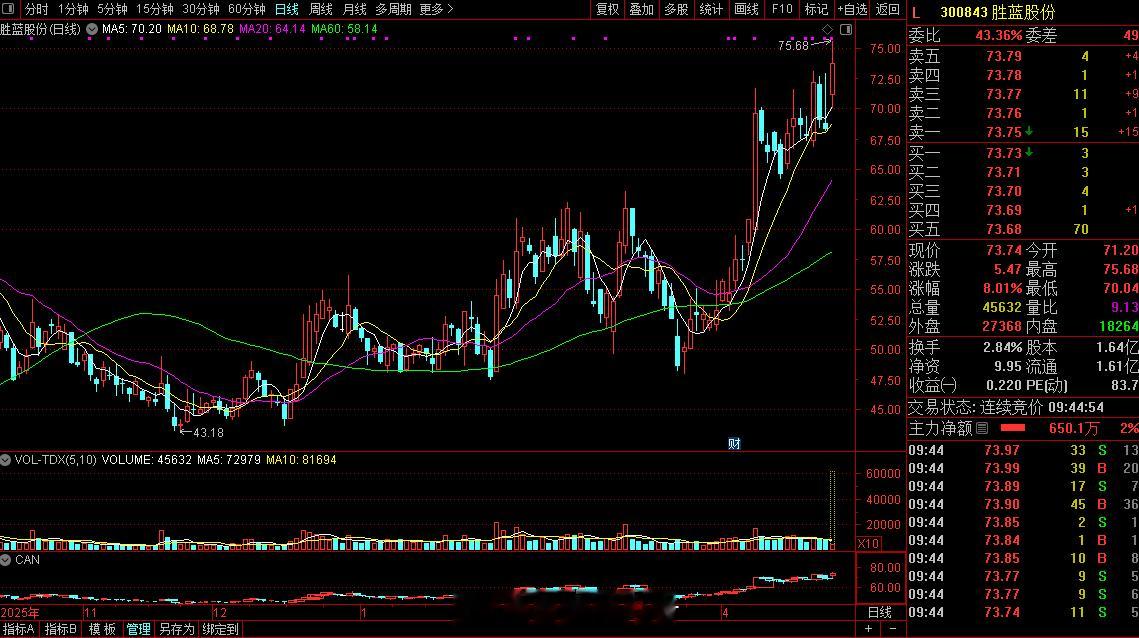Switch to 指标B tab
The image size is (1139, 638).
60,629
